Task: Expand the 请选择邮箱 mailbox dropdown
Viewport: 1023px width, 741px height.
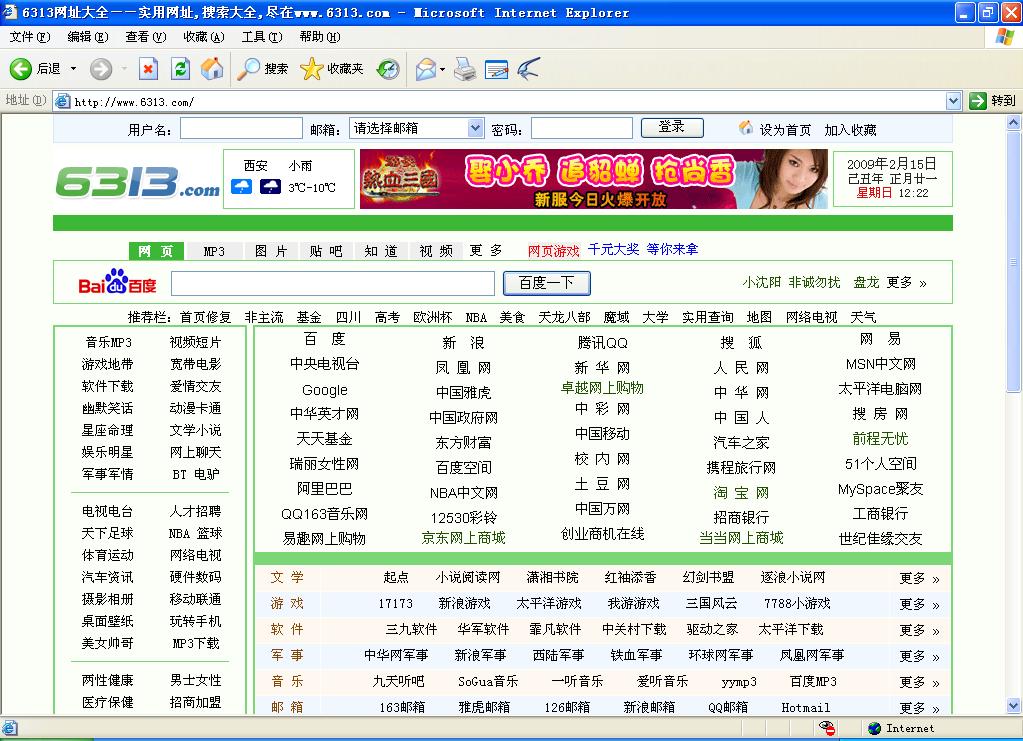Action: tap(475, 128)
